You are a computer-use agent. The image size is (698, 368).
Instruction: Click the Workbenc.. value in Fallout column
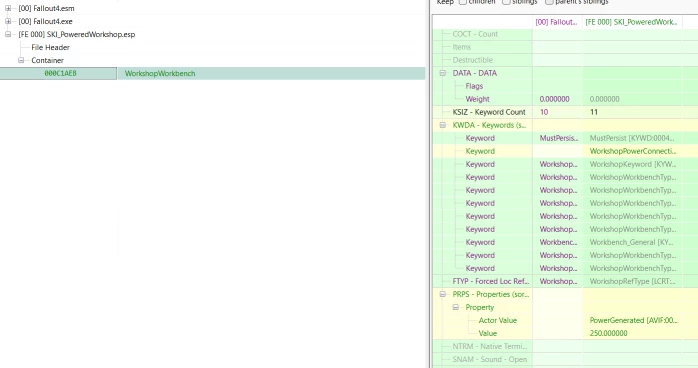click(558, 242)
